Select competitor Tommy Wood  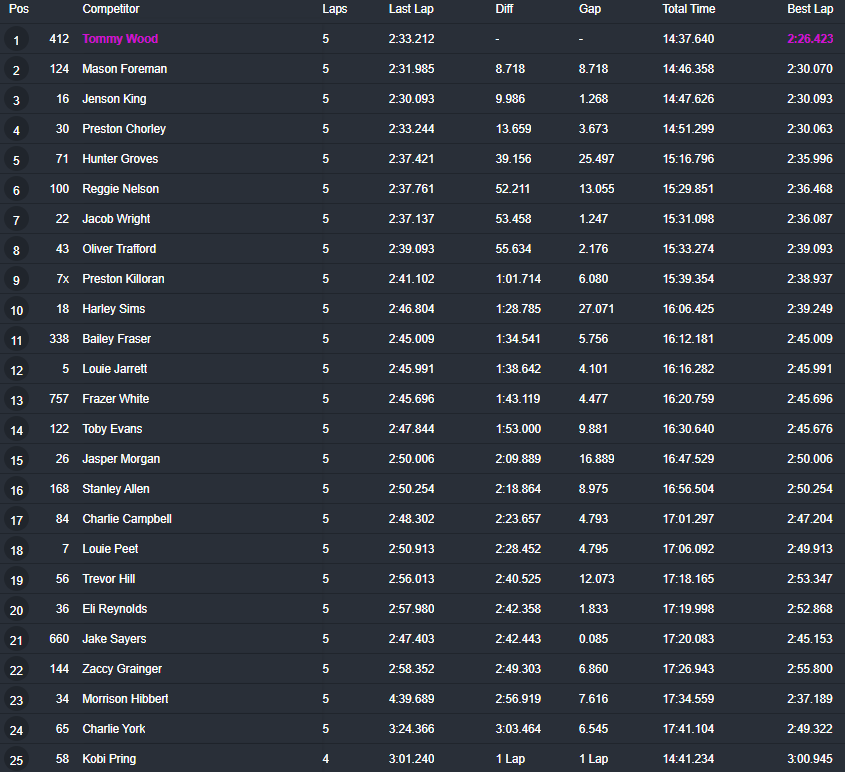point(120,39)
